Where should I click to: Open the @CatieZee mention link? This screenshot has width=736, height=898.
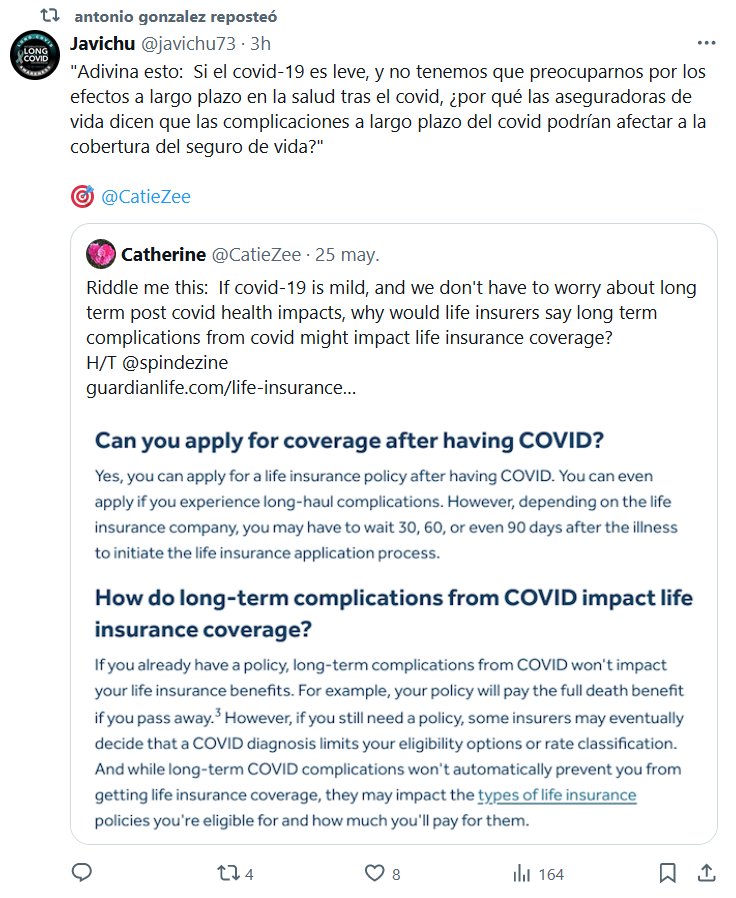[146, 197]
